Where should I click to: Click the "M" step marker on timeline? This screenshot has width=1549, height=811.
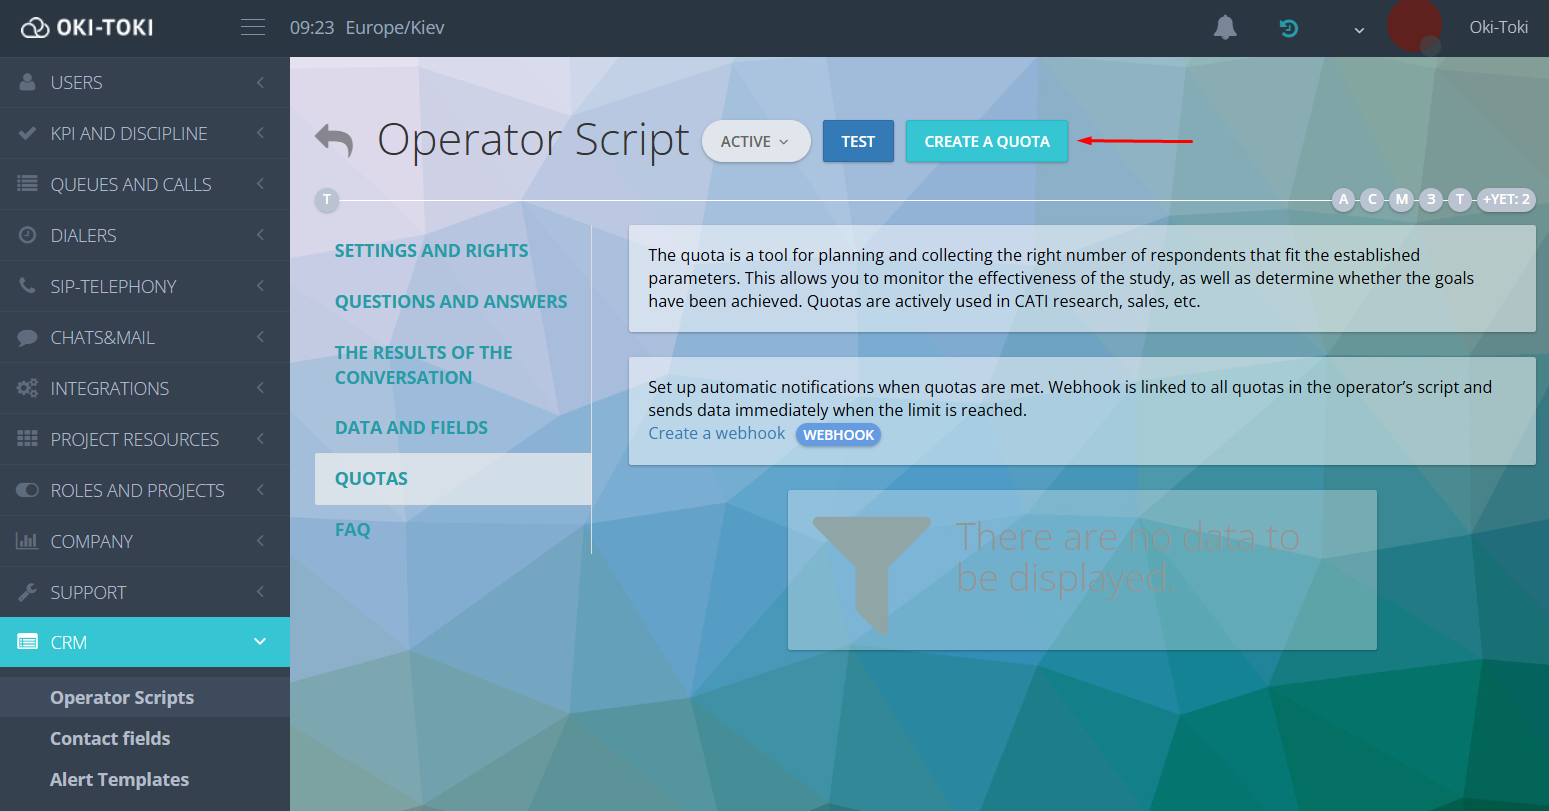click(x=1402, y=199)
